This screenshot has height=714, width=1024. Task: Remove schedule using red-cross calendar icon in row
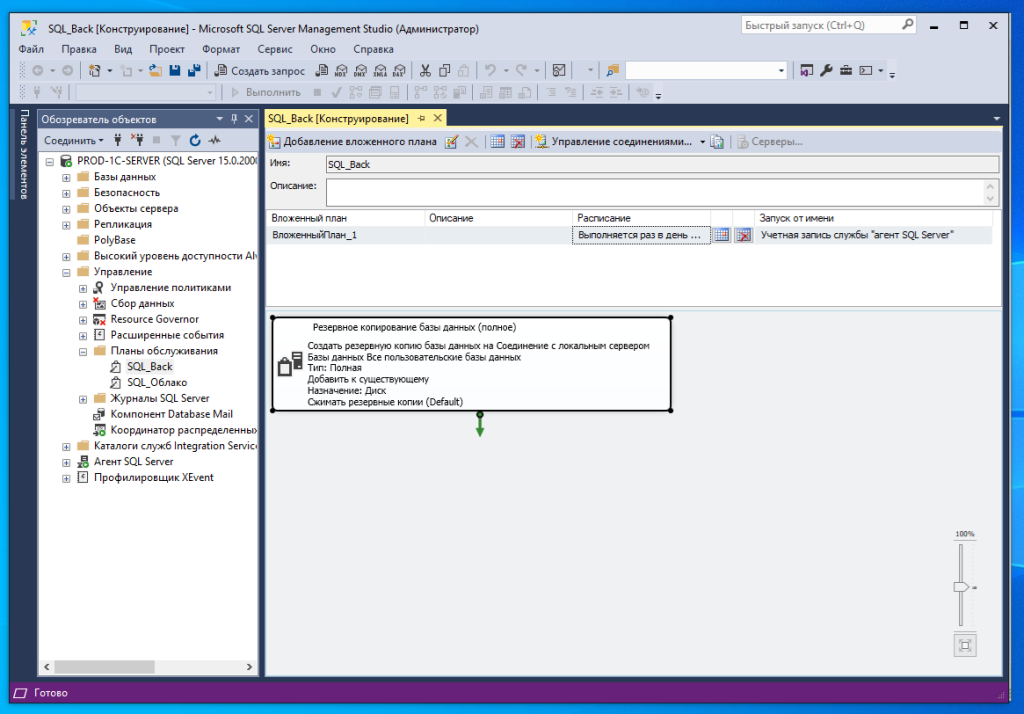[743, 235]
